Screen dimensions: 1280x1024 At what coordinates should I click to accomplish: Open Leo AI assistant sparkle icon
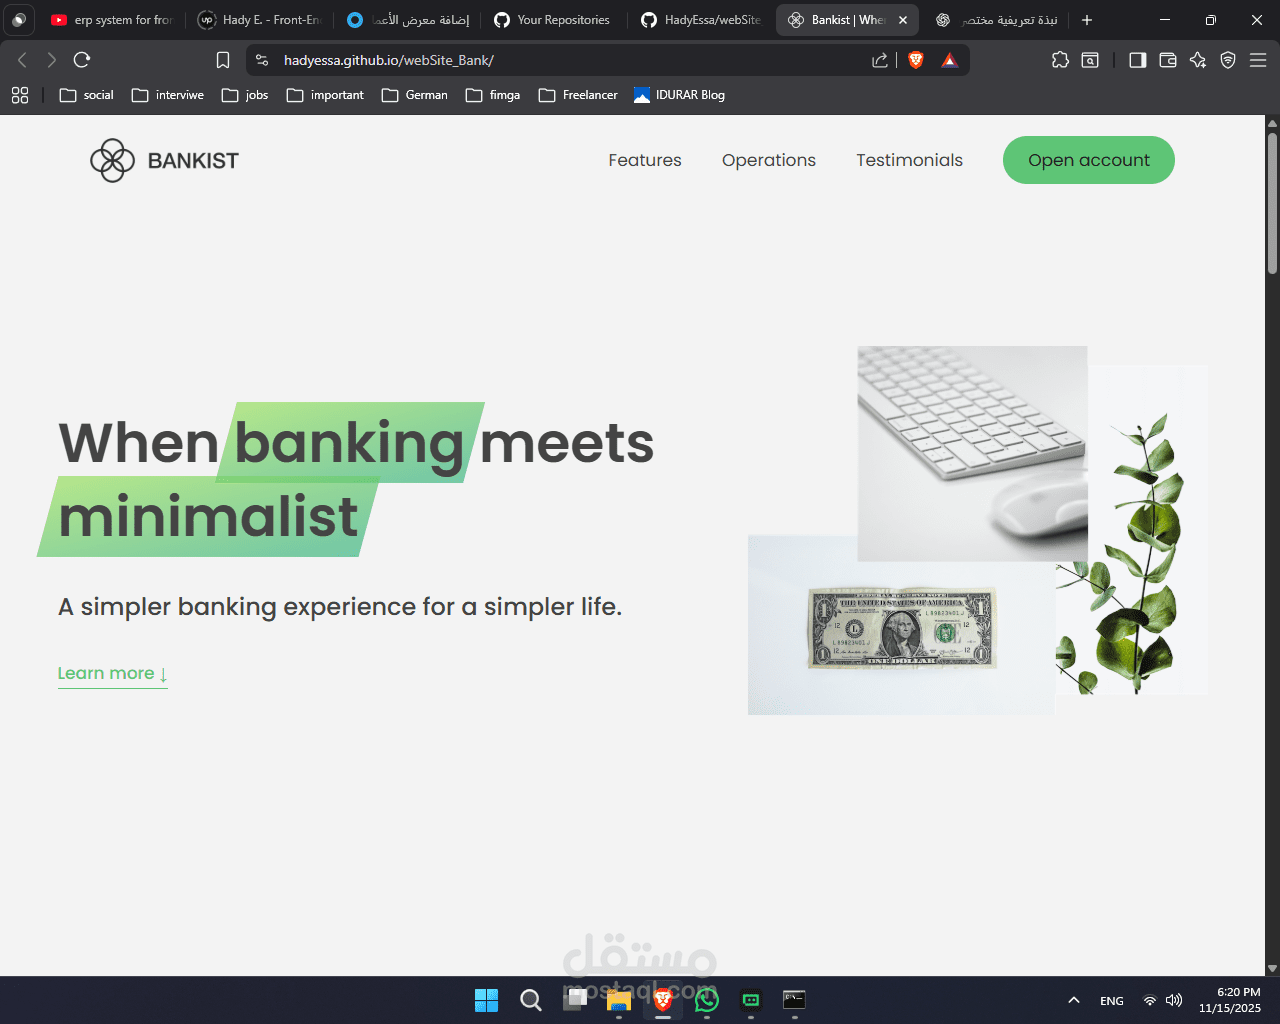coord(1197,60)
